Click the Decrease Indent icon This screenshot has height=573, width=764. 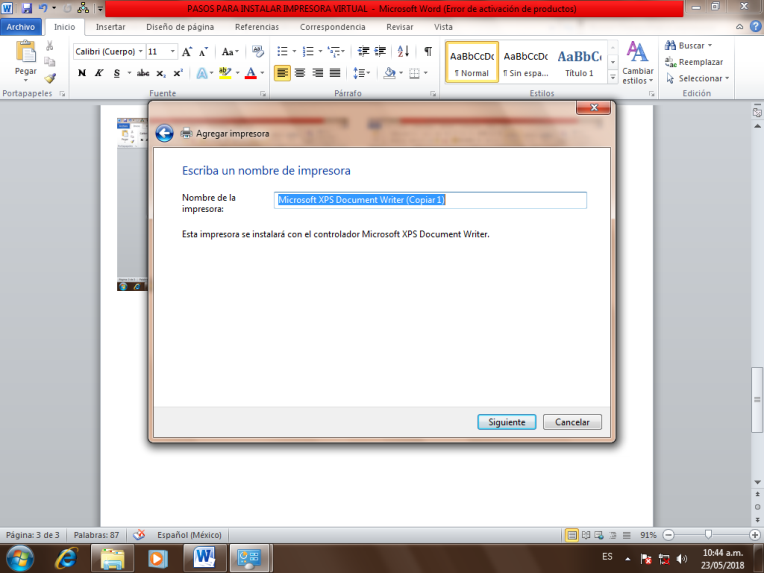363,51
